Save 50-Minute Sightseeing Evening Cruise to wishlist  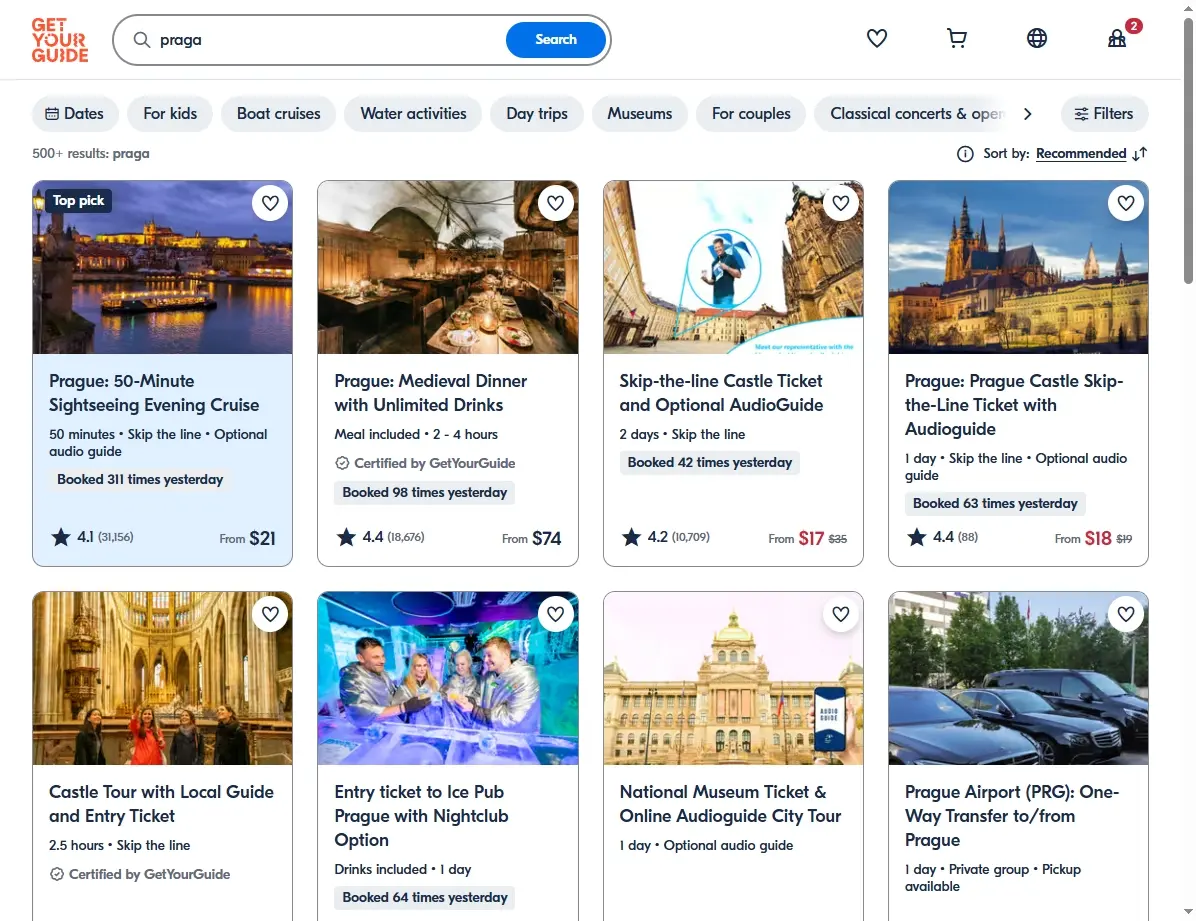click(270, 203)
